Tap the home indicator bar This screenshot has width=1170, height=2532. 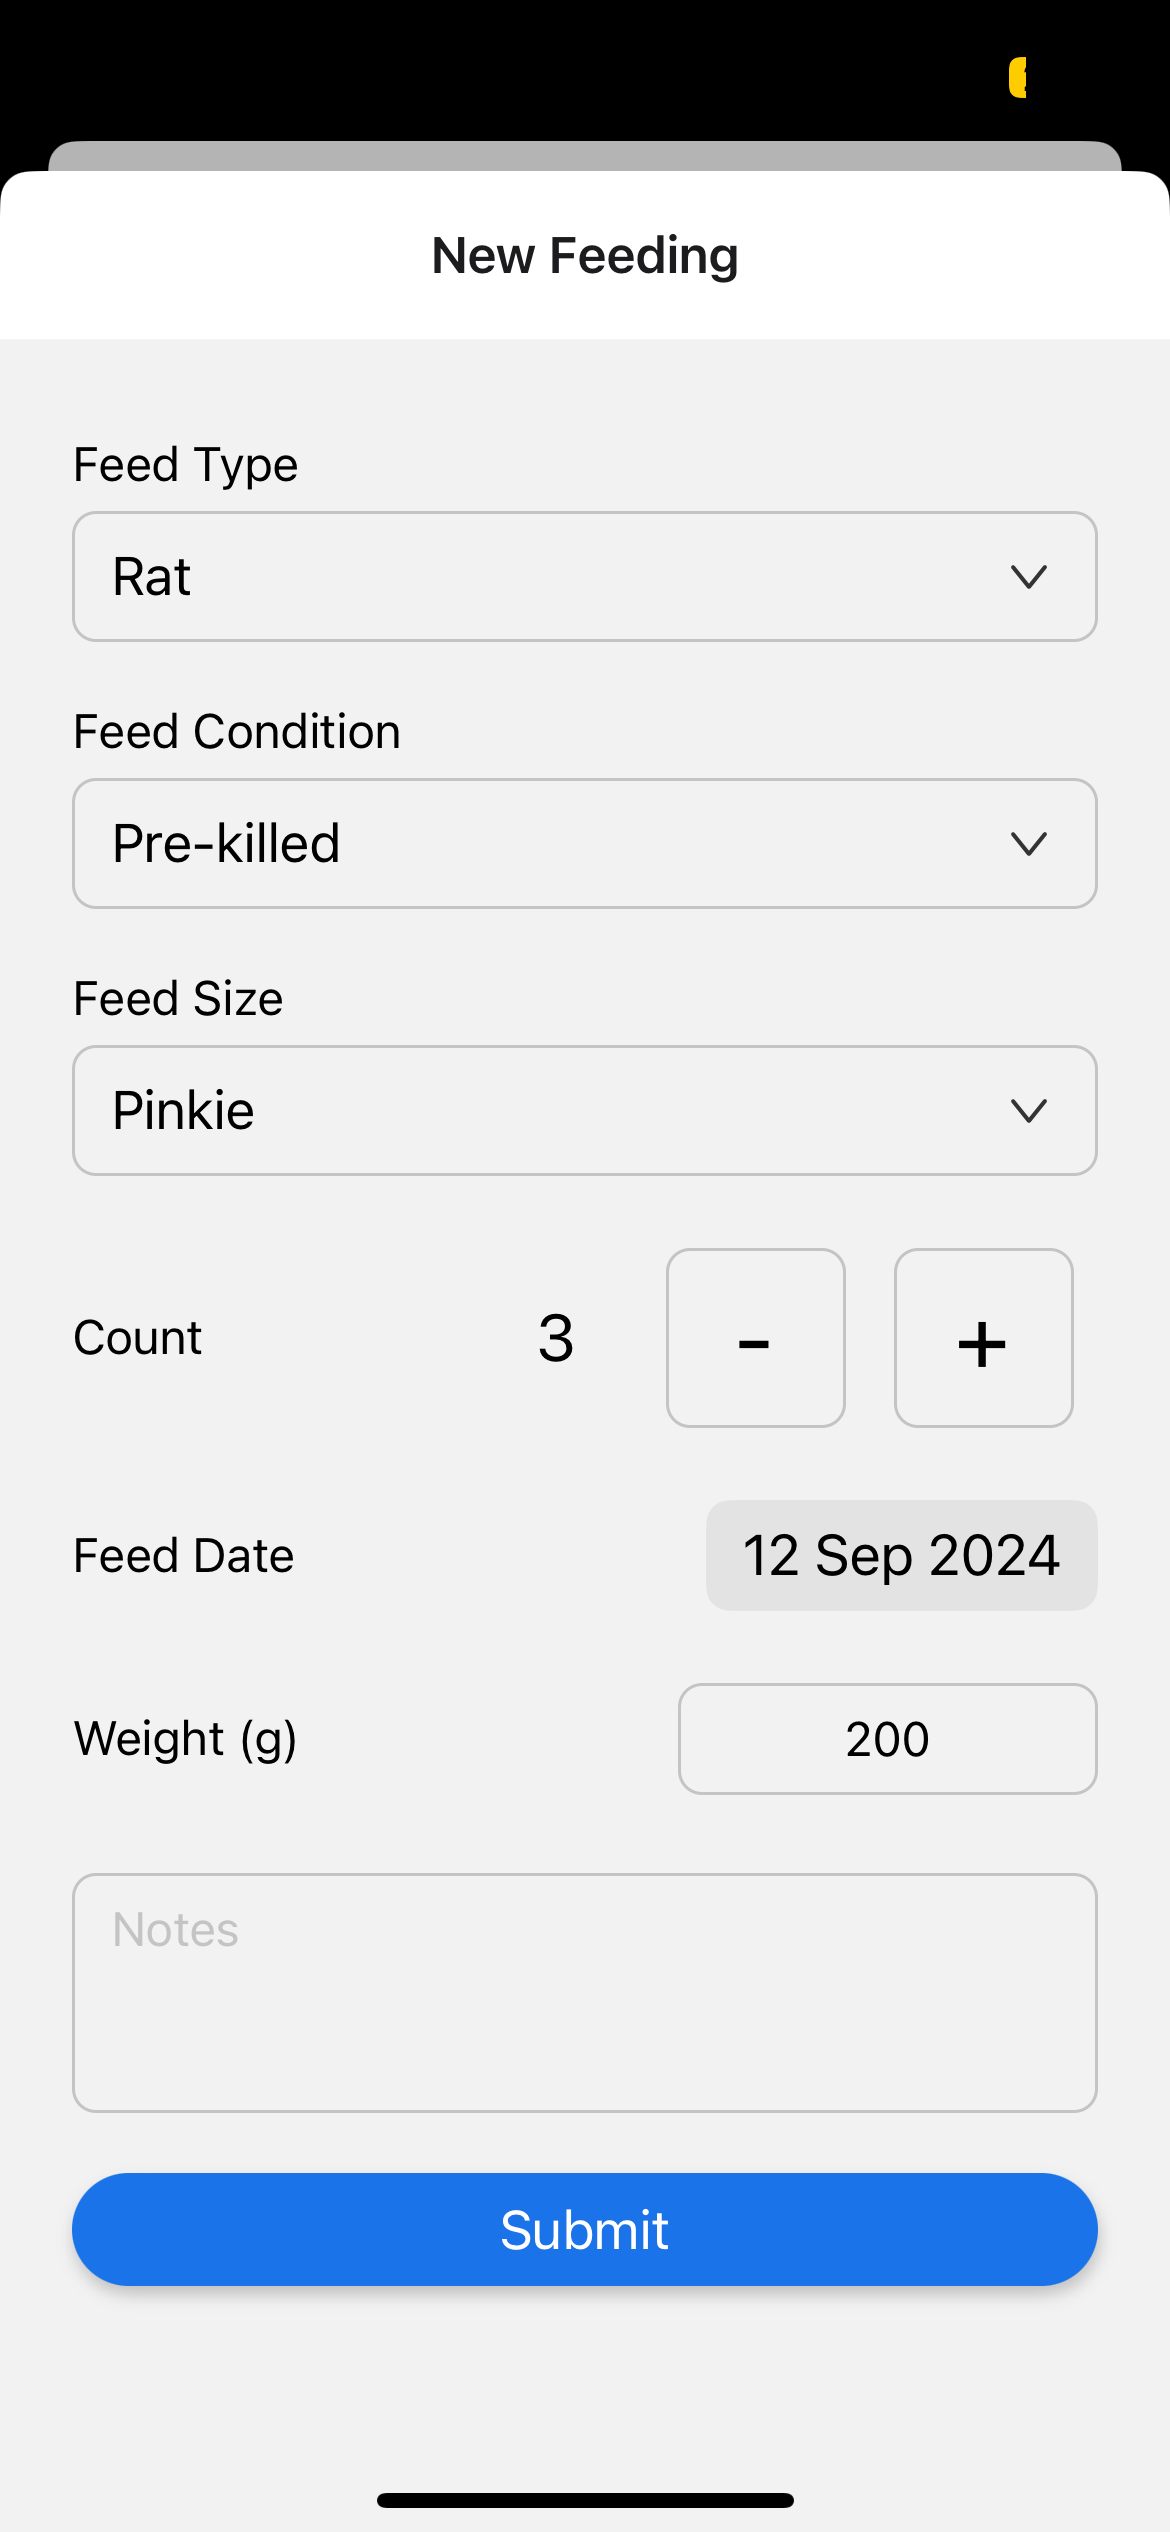pos(584,2500)
